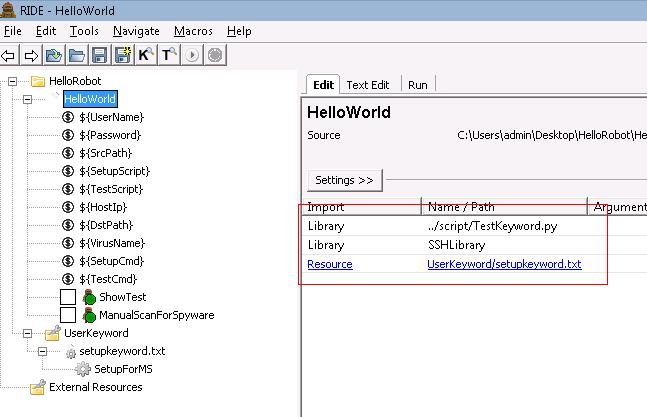Select the HelloWorld suite in tree

[x=90, y=99]
